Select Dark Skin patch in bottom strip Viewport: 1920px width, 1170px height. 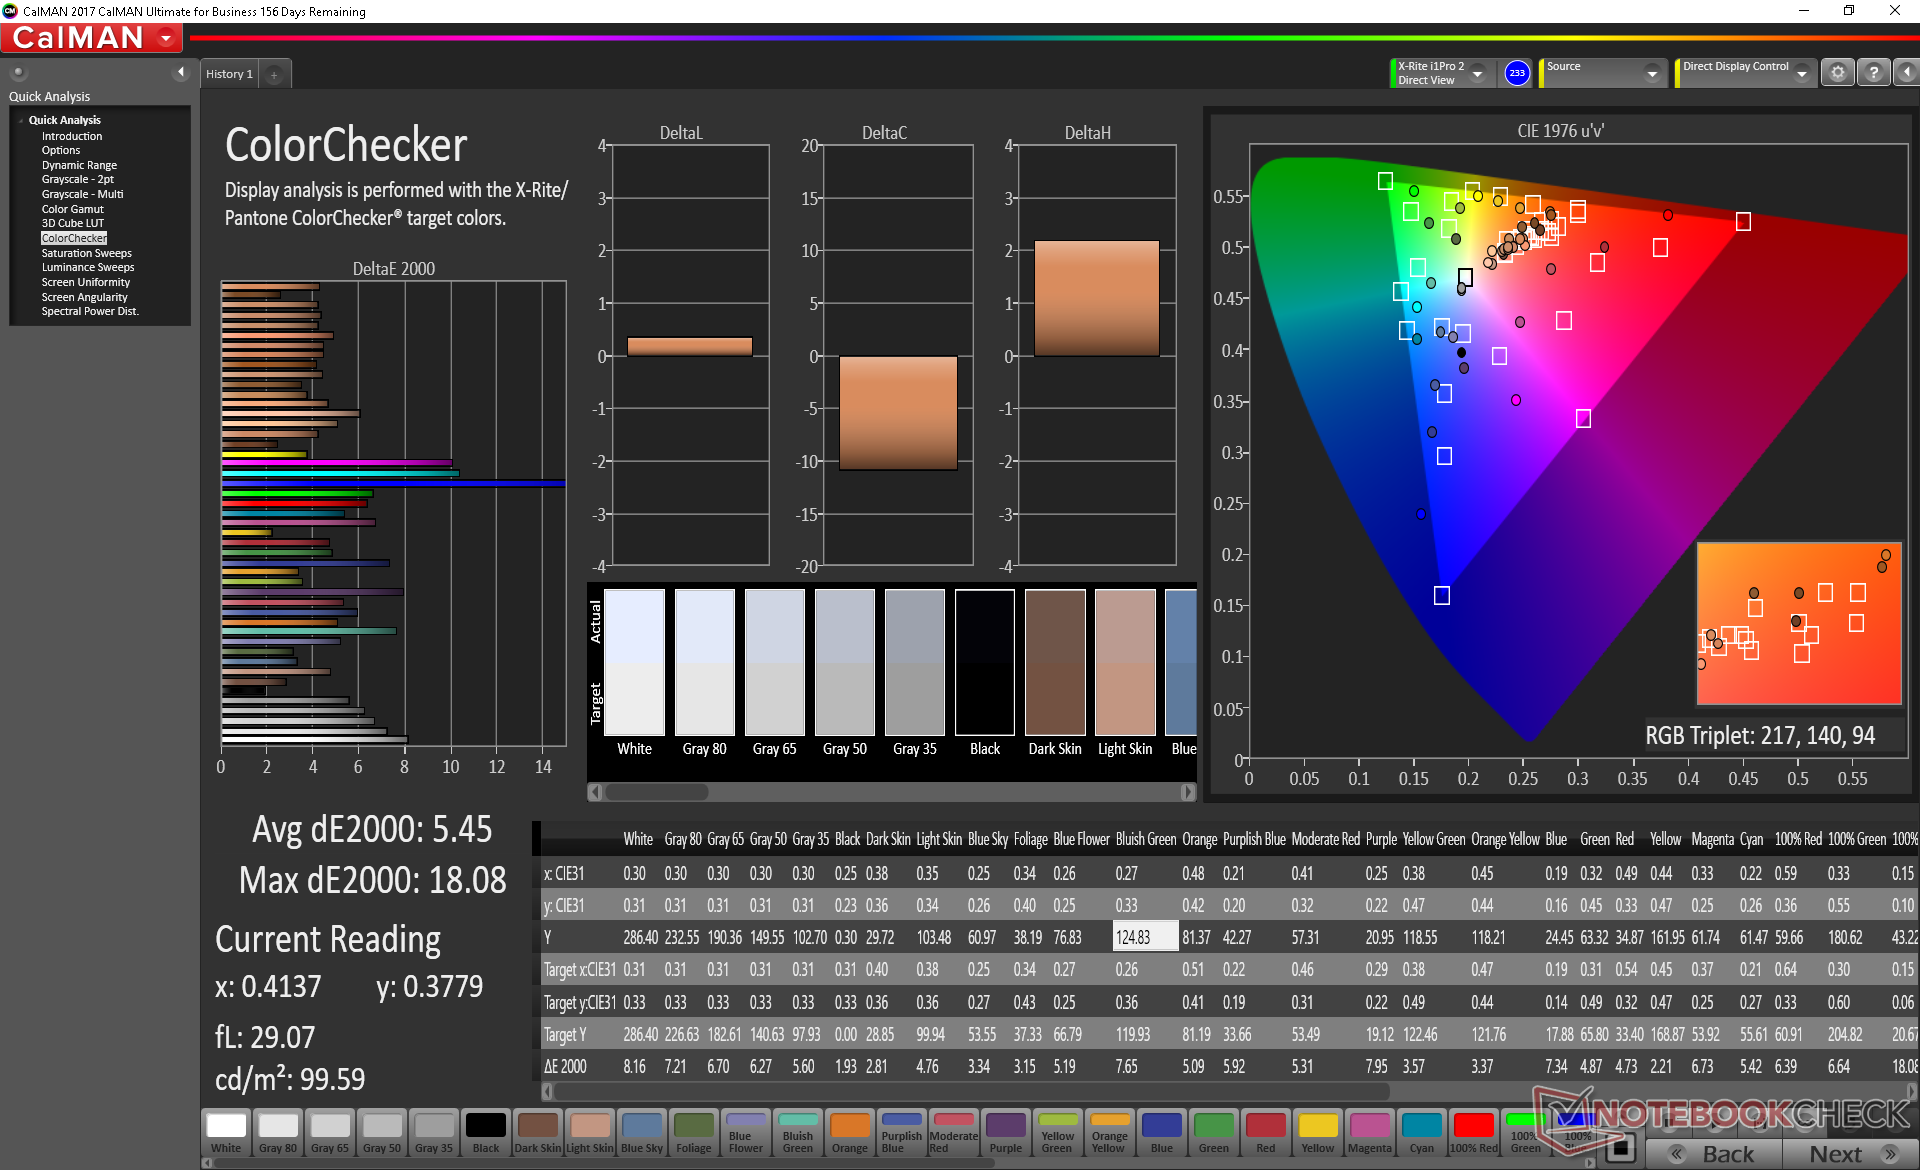538,1133
